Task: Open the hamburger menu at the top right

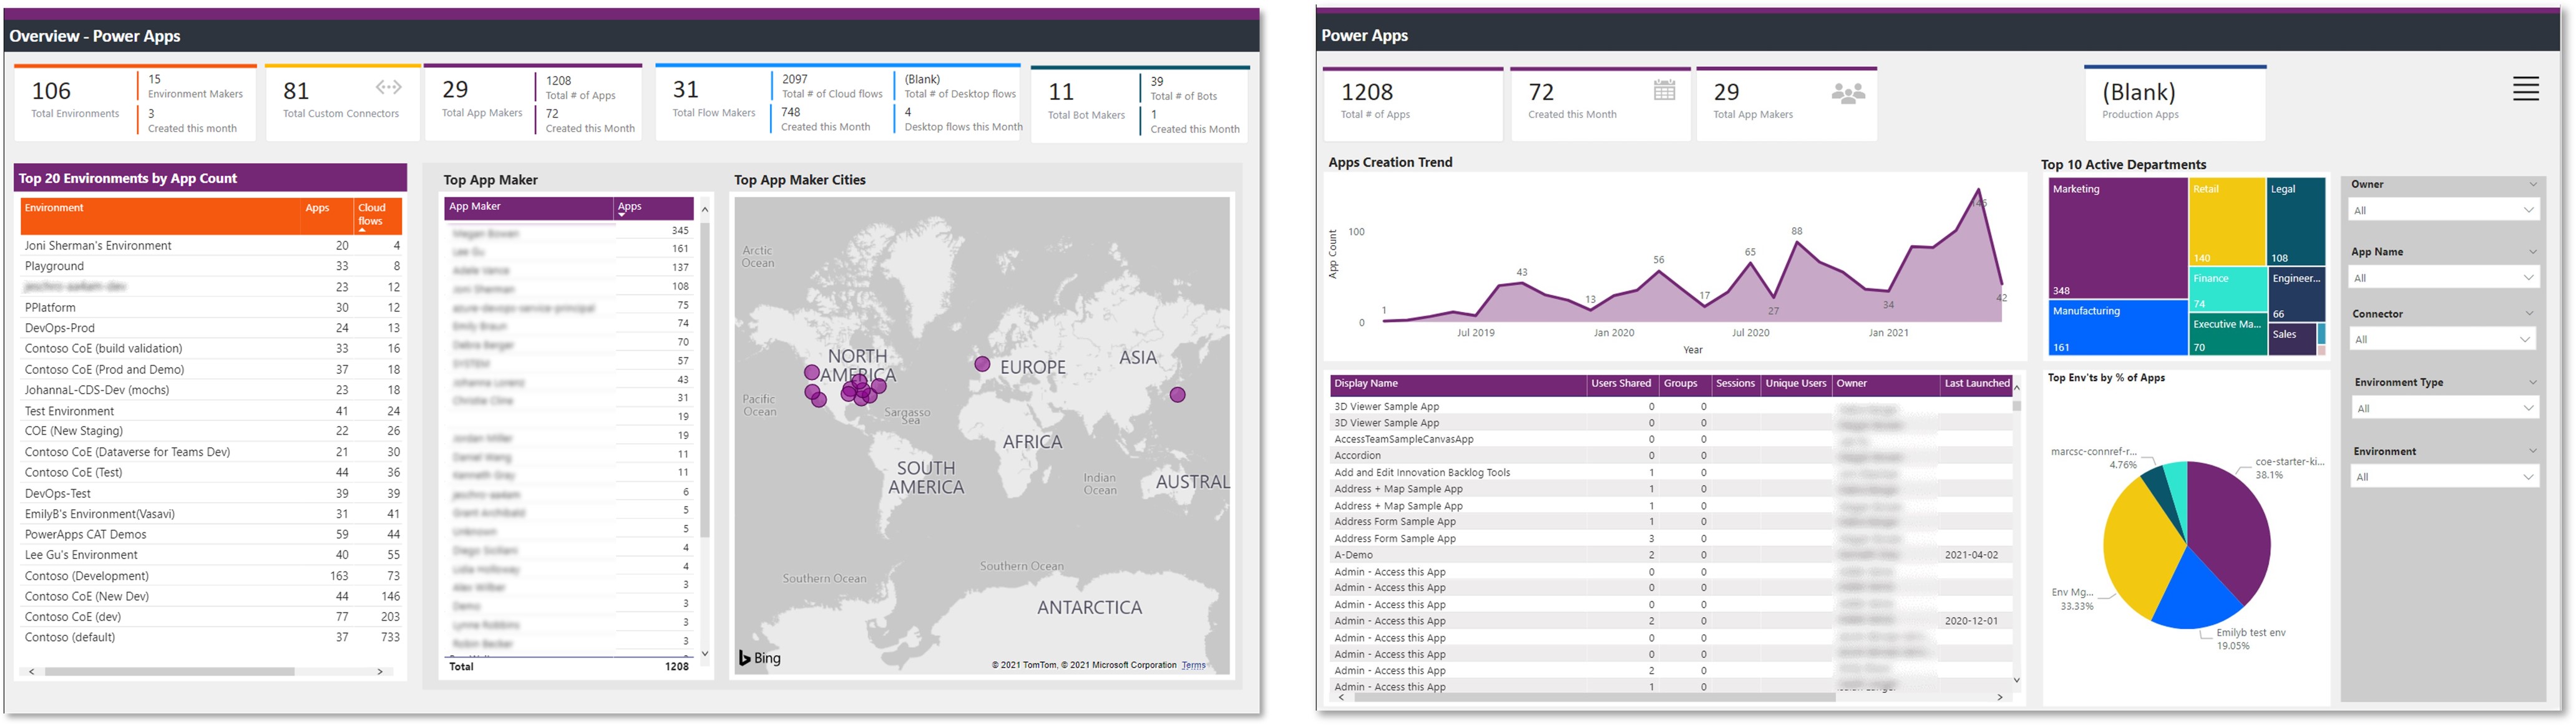Action: tap(2527, 89)
